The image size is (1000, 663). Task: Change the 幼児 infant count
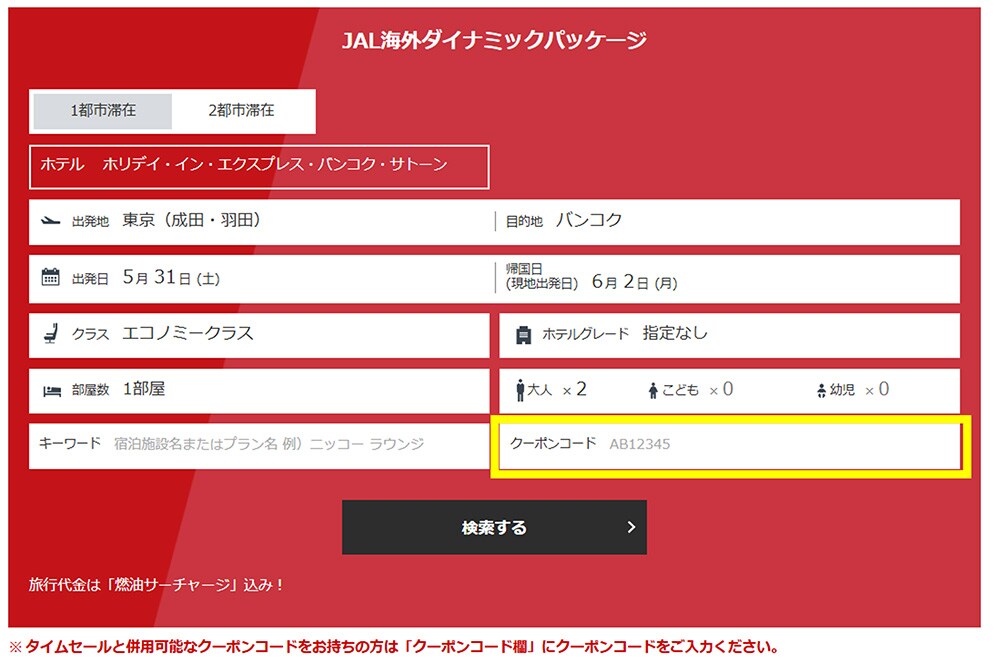[x=853, y=390]
